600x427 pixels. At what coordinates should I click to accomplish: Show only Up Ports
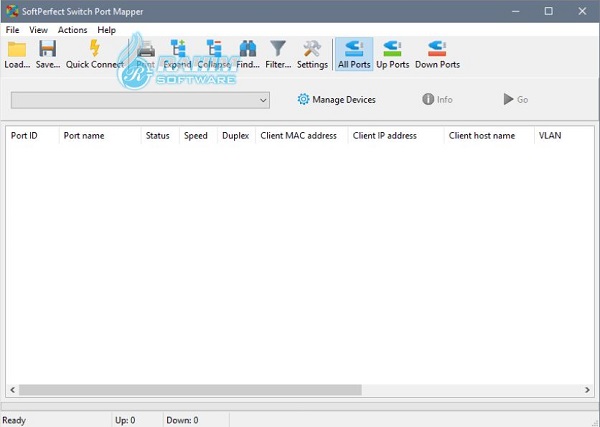click(393, 54)
